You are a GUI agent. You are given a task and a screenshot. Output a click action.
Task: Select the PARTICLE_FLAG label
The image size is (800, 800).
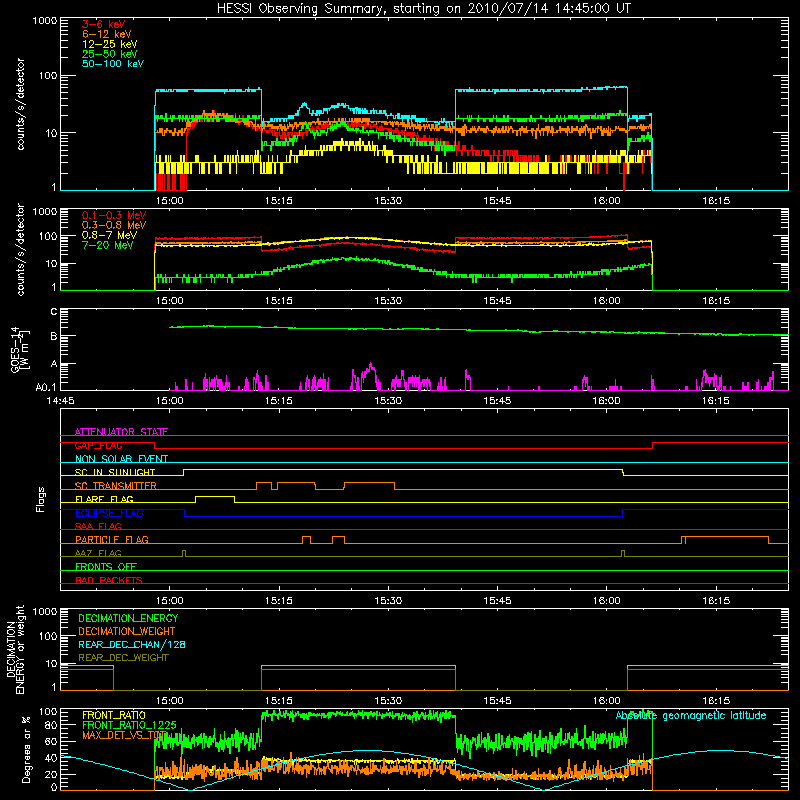pos(112,540)
